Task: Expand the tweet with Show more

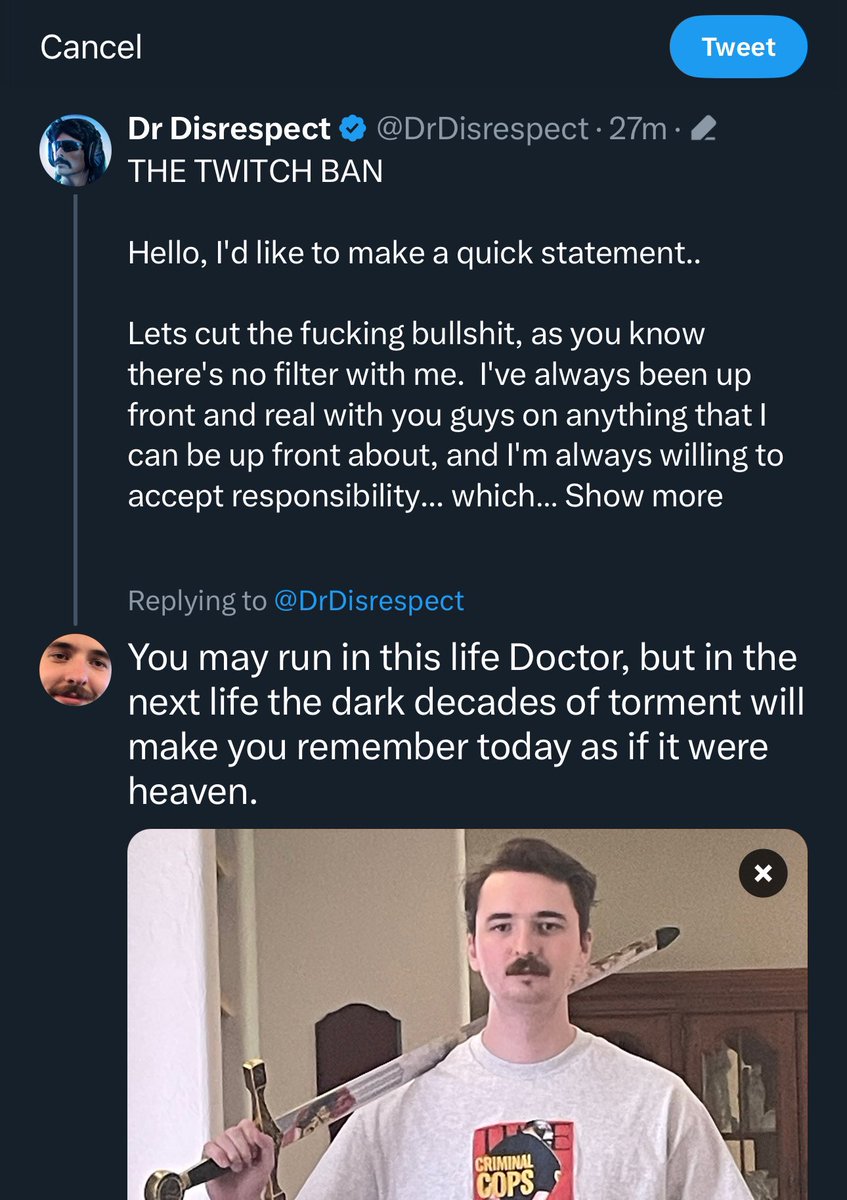Action: click(644, 495)
